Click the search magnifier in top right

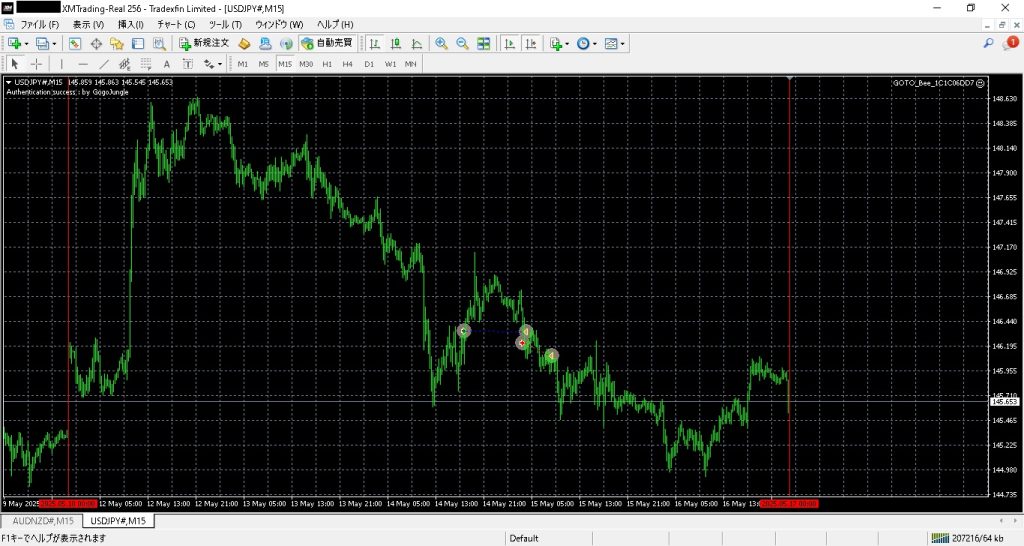tap(989, 43)
